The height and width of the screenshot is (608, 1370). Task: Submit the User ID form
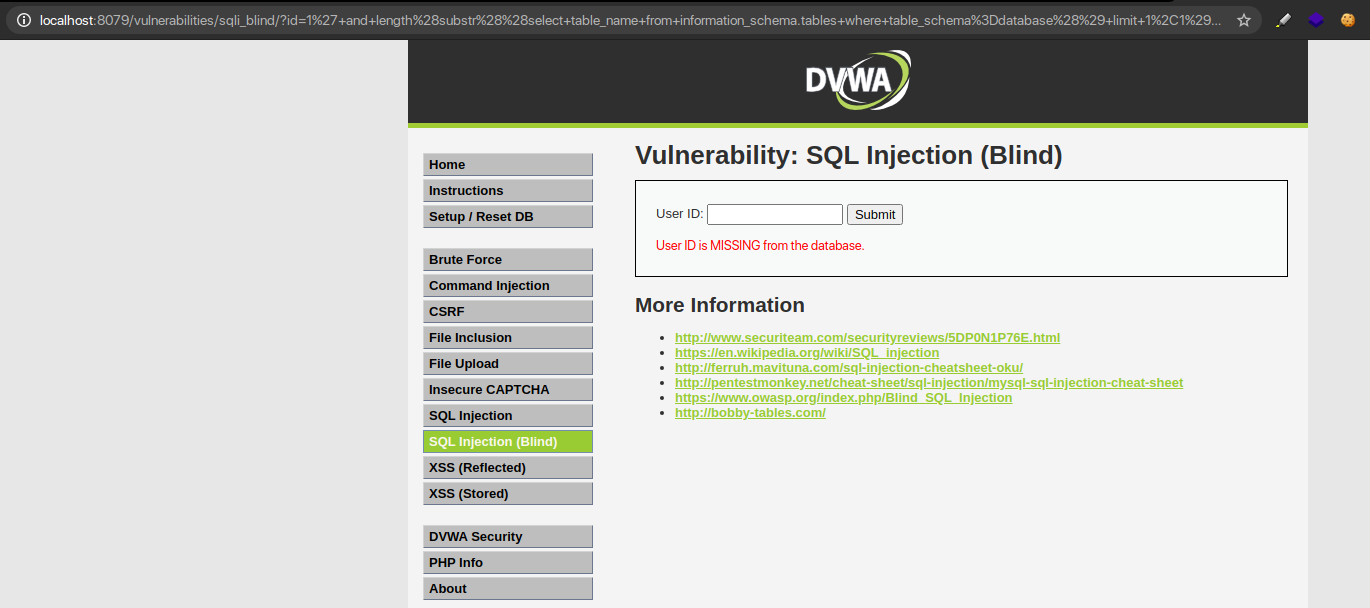875,214
